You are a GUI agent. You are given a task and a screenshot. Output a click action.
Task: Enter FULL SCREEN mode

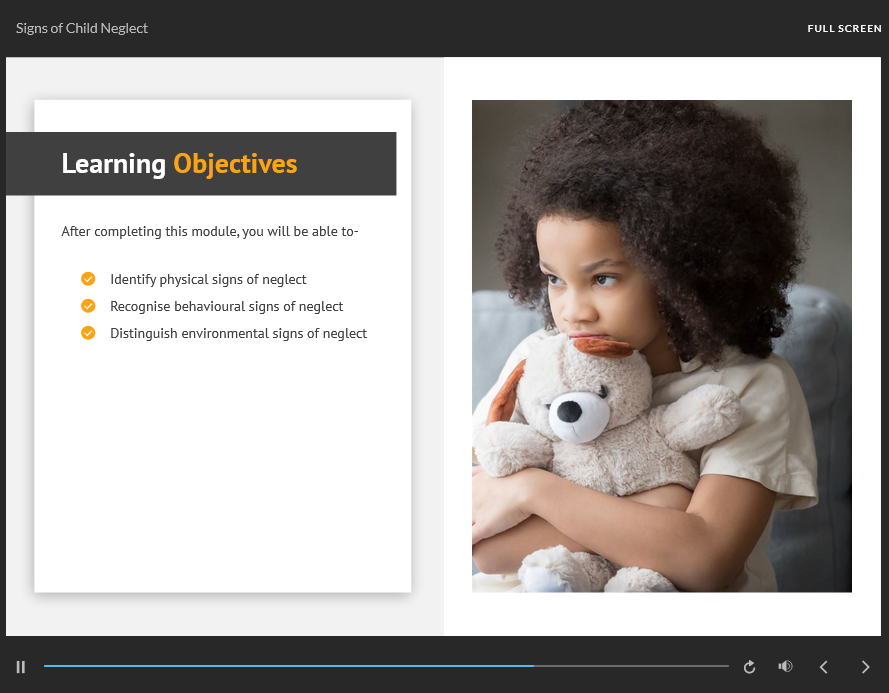[844, 29]
